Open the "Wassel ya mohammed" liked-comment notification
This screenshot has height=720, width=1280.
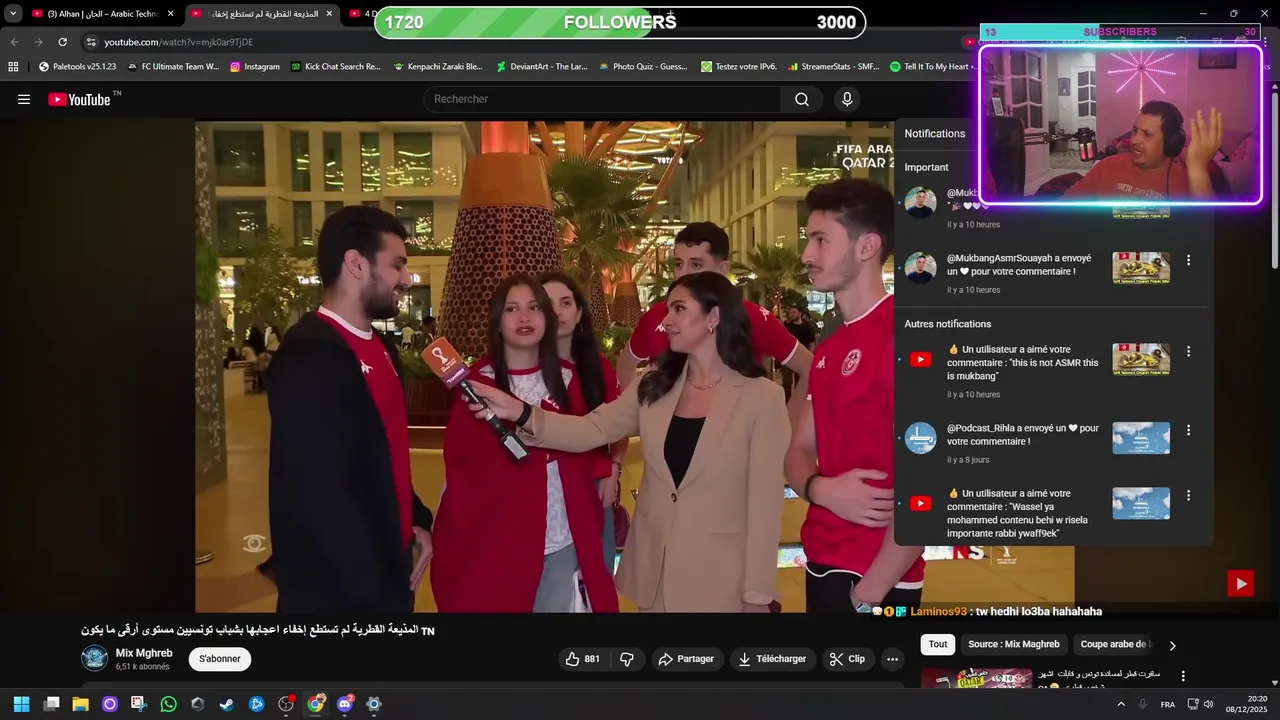coord(1018,513)
